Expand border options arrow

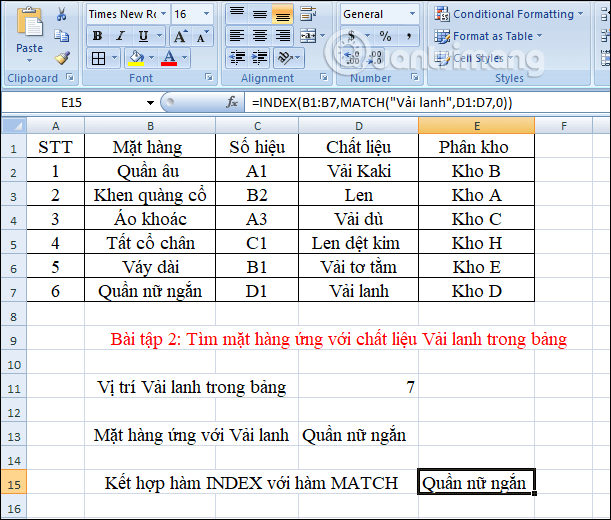pos(115,58)
